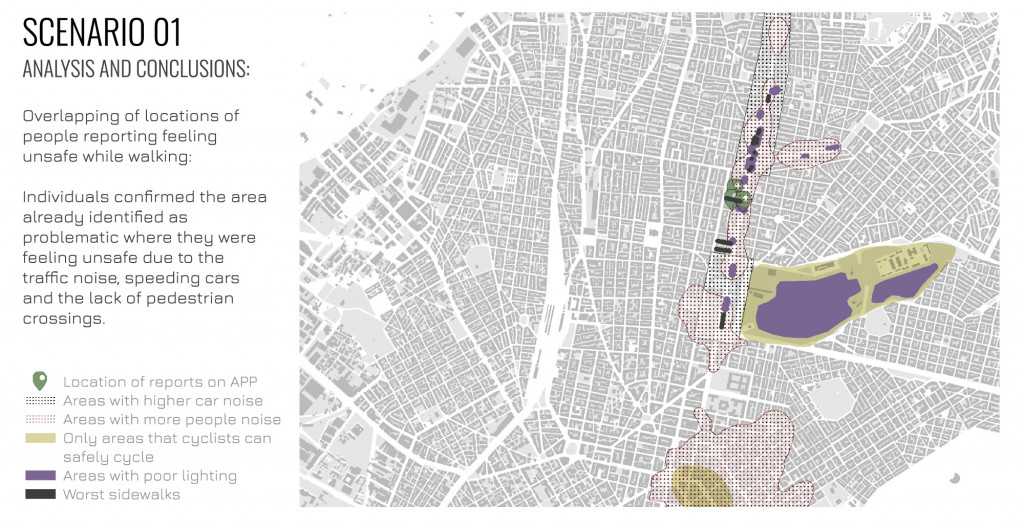Select the red dotted people noise legend swatch
Image resolution: width=1024 pixels, height=527 pixels.
(39, 419)
